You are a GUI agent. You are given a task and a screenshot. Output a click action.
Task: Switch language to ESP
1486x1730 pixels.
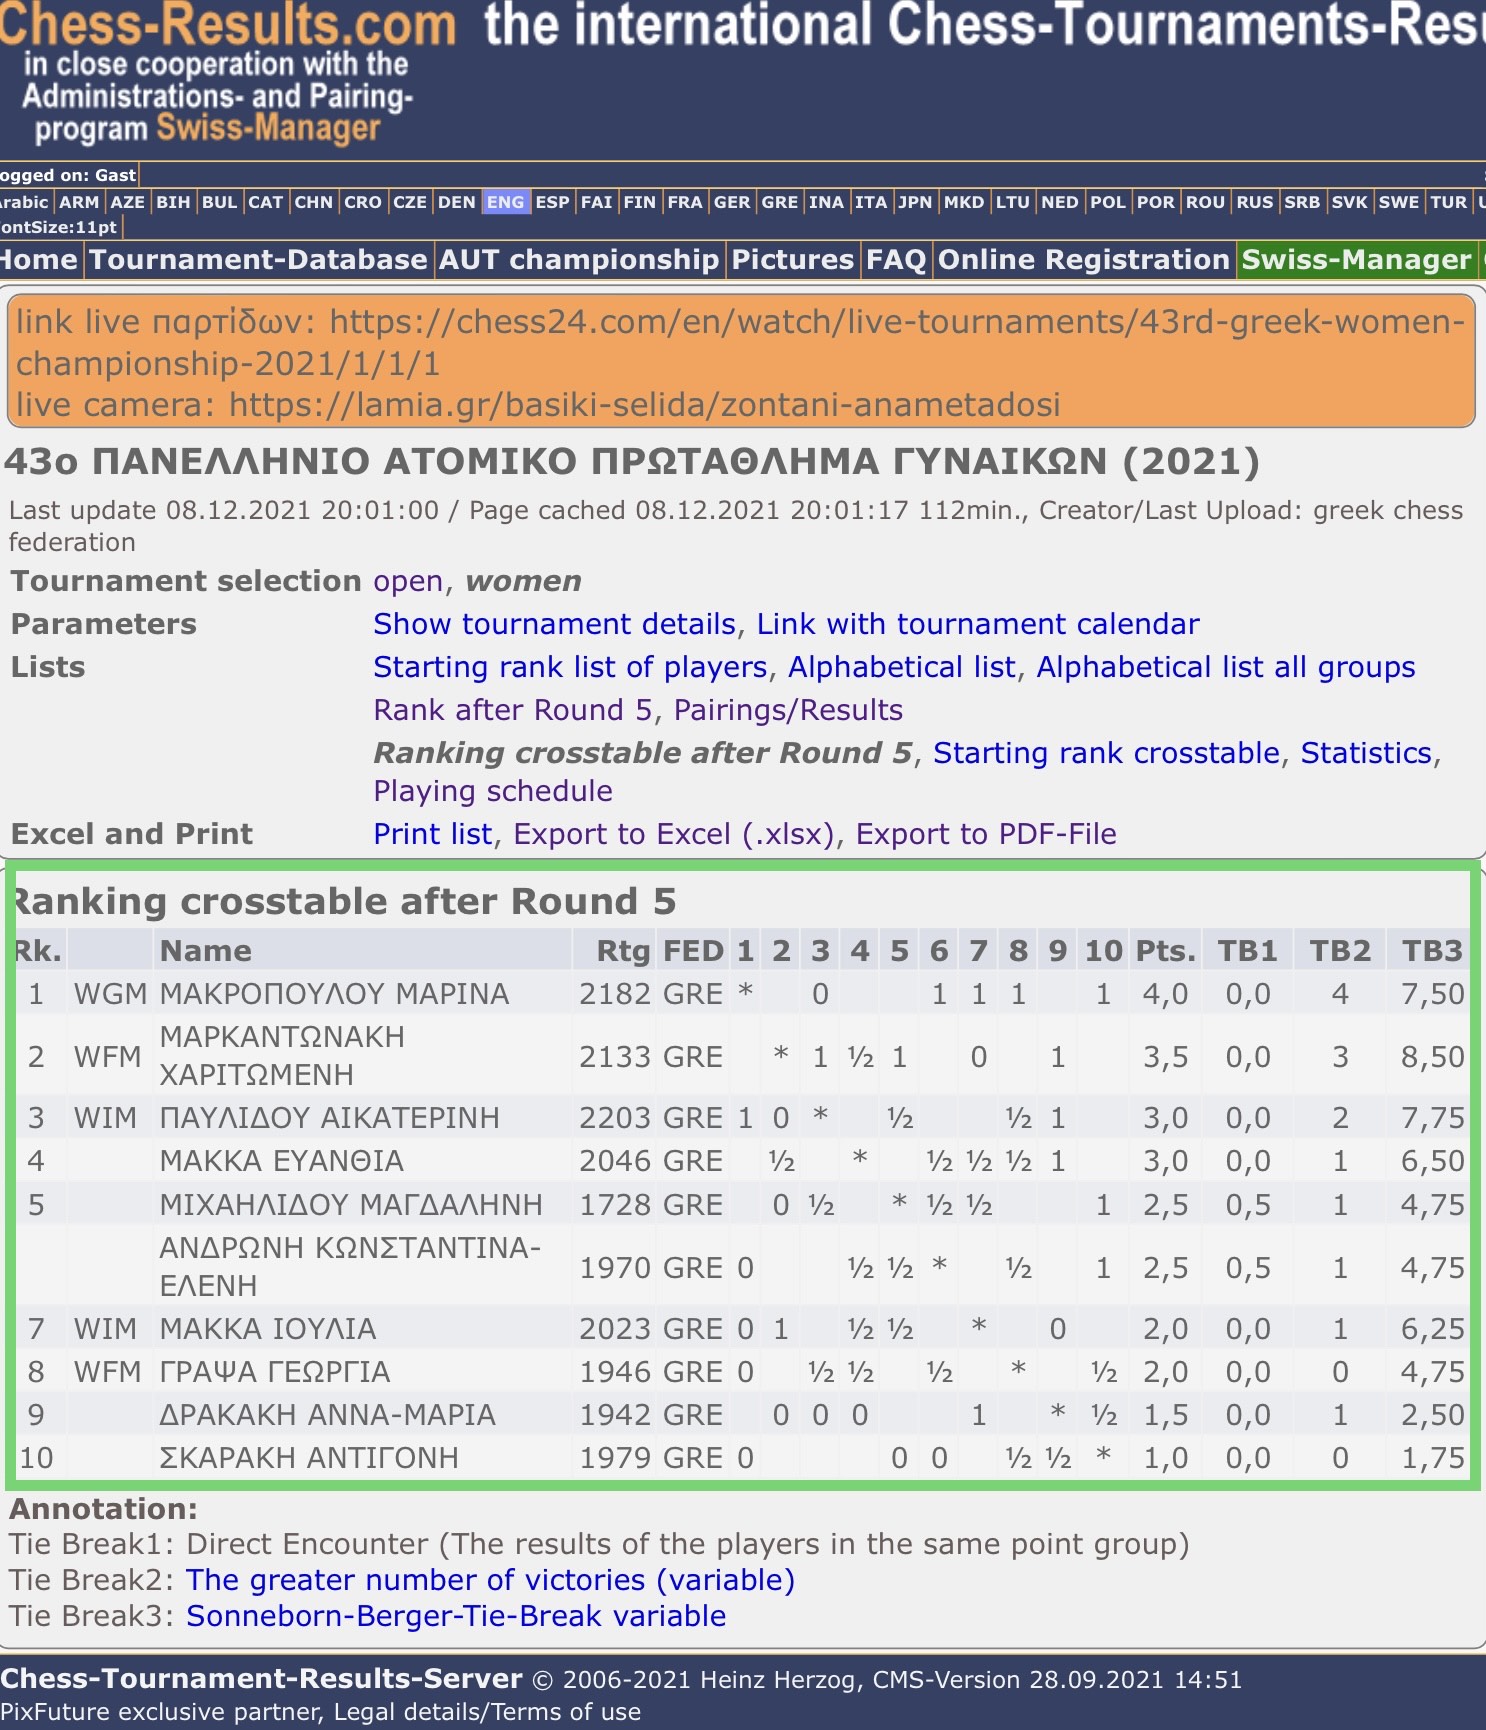pyautogui.click(x=552, y=202)
